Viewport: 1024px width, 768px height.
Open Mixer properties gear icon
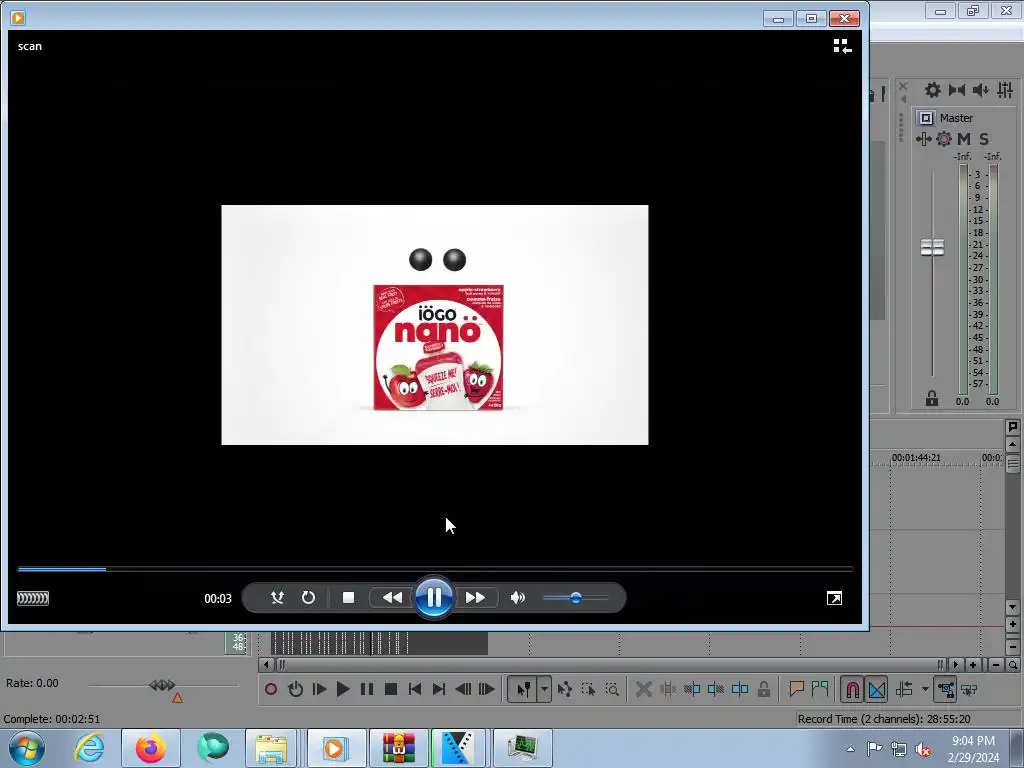(x=933, y=90)
